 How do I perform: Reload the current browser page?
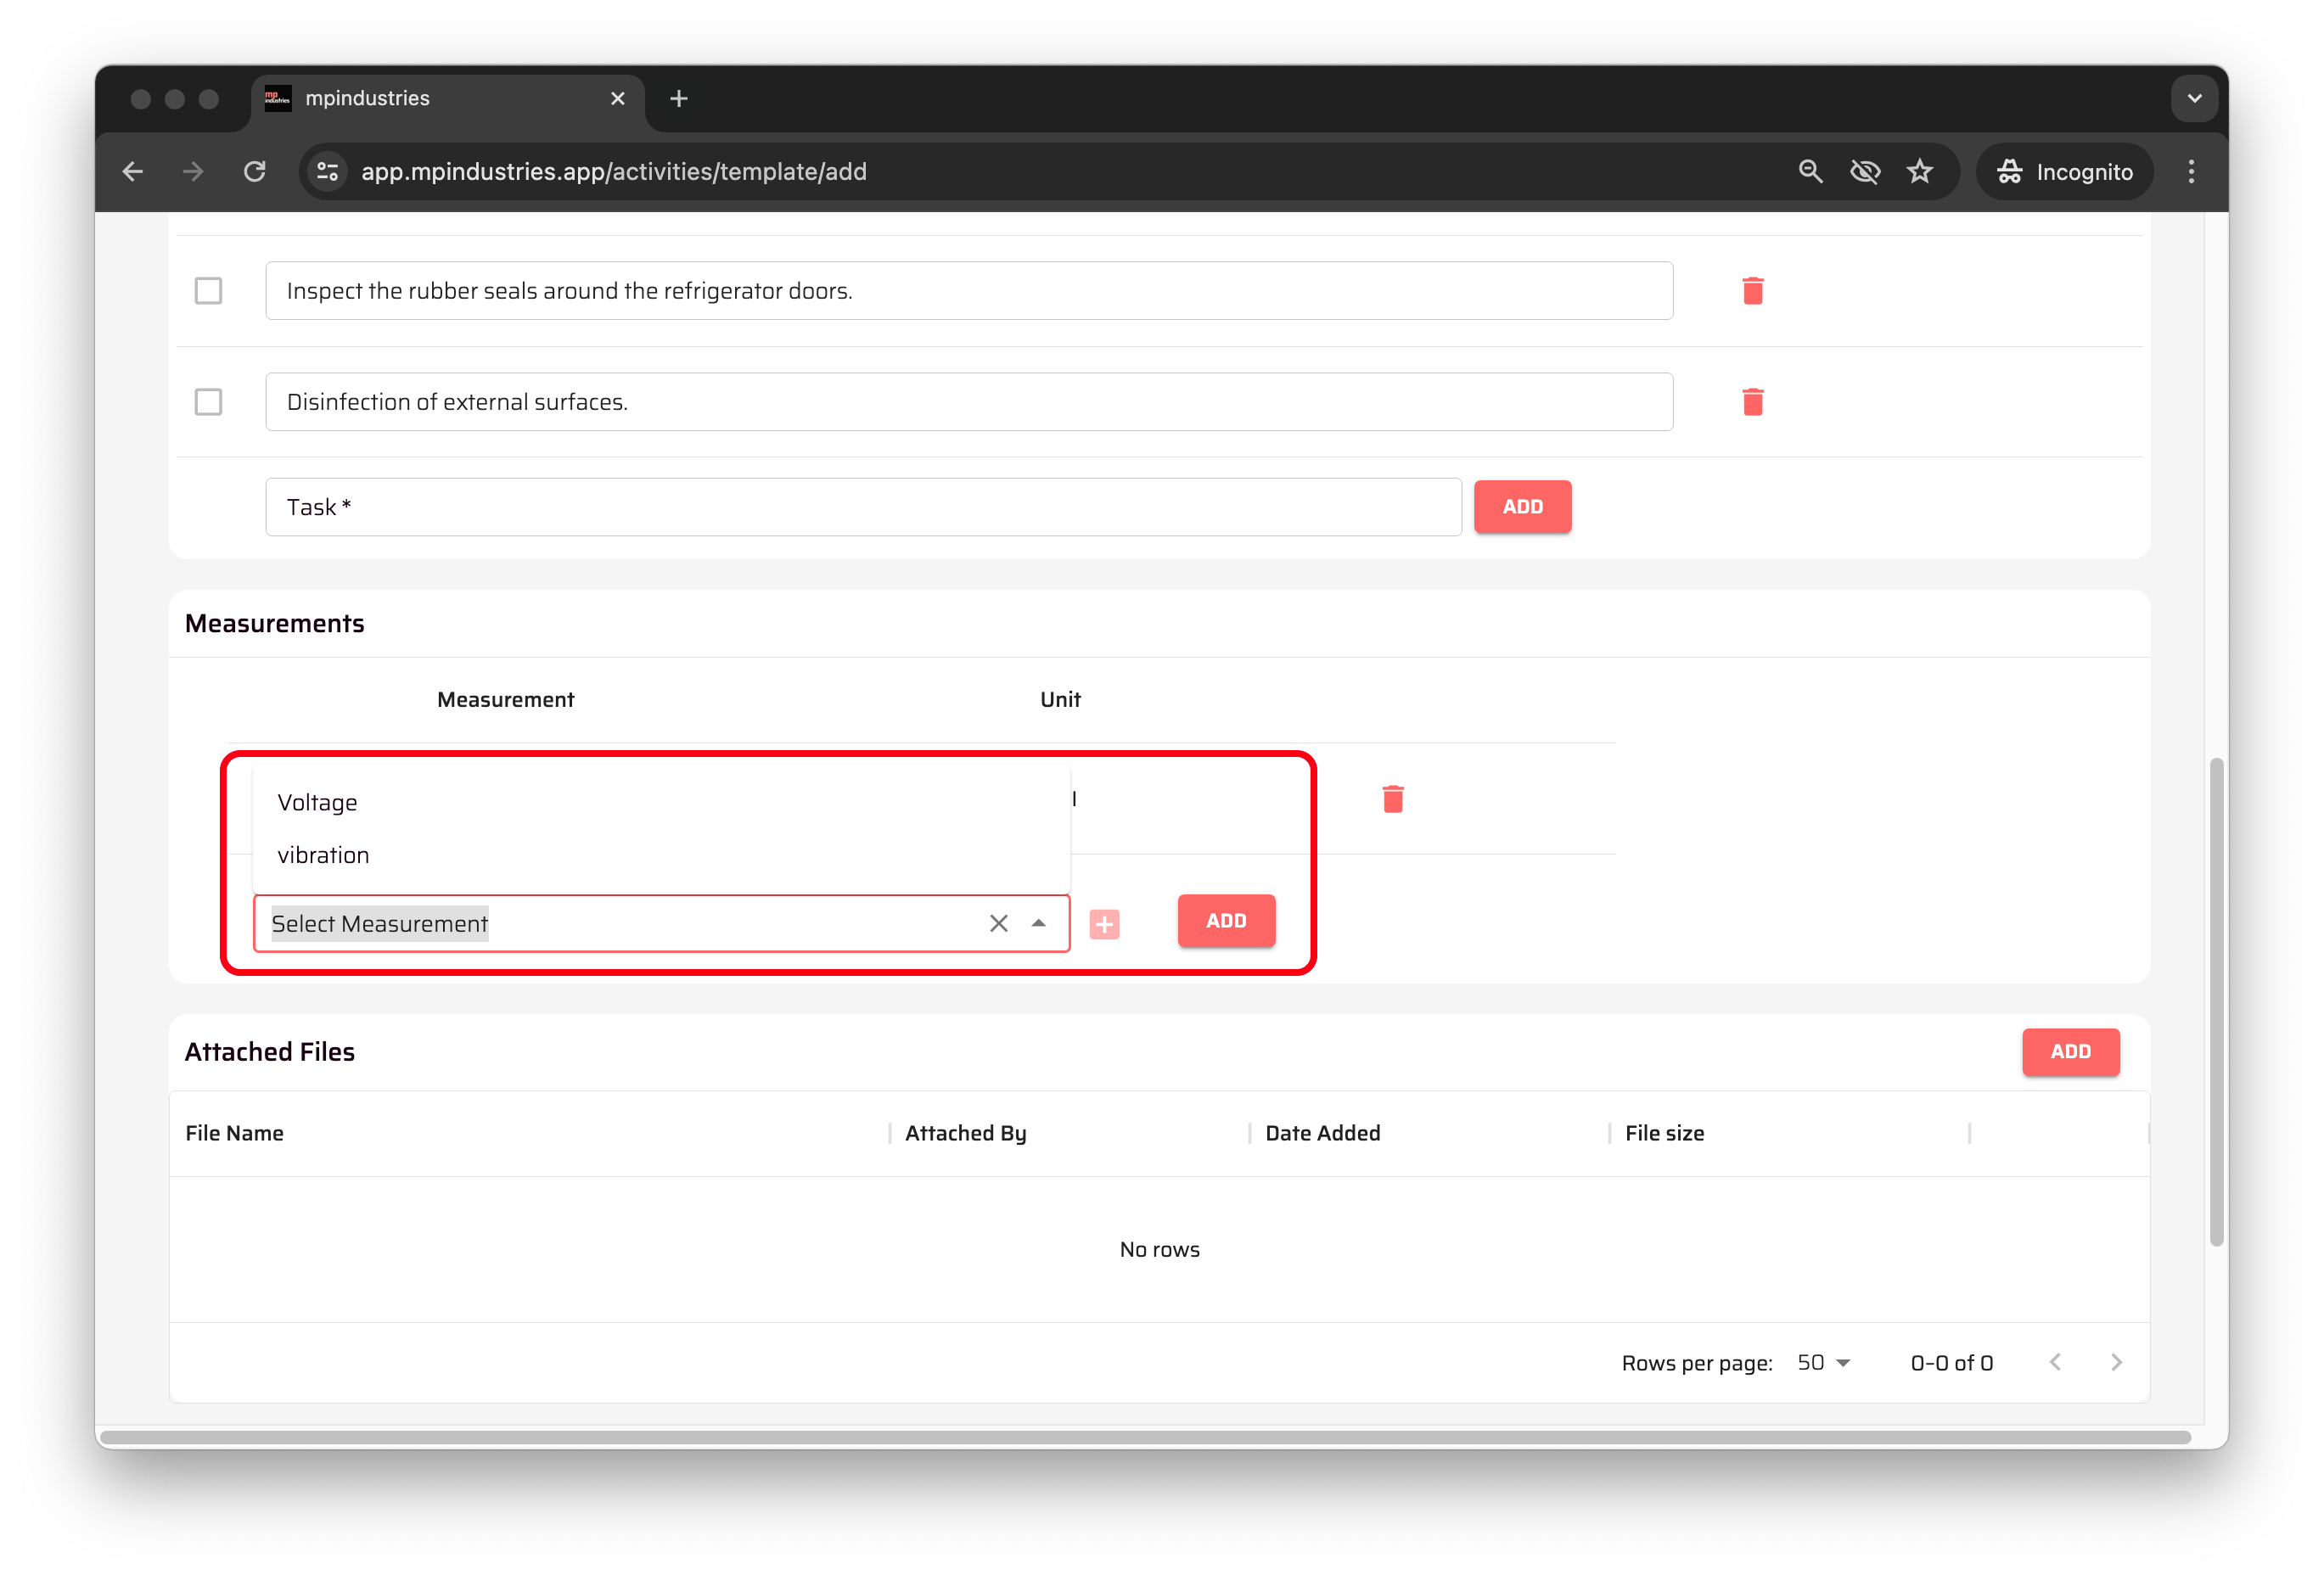tap(255, 172)
